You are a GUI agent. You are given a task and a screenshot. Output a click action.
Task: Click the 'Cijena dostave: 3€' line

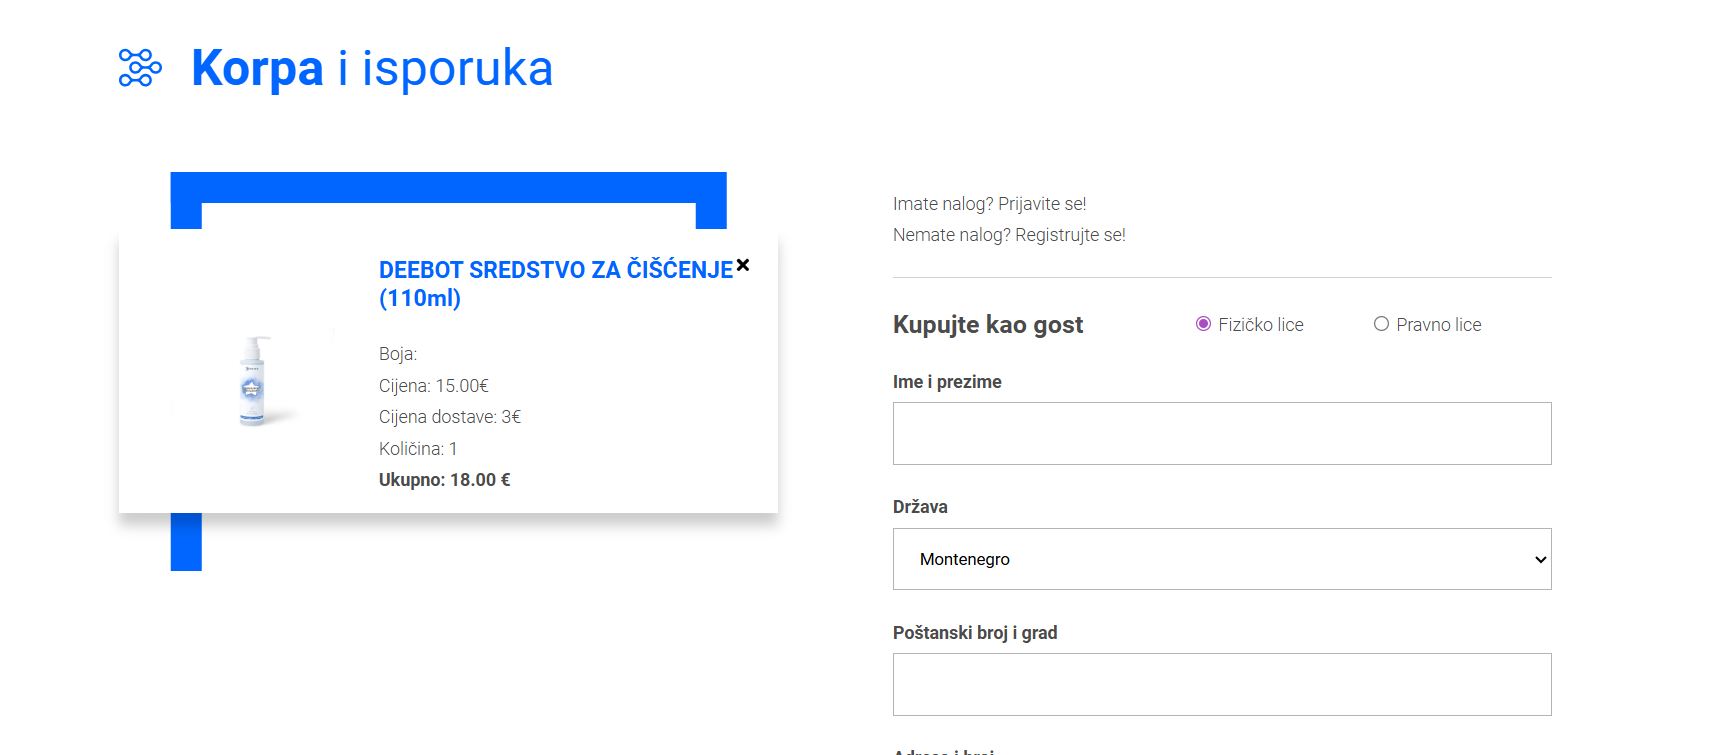(x=449, y=417)
